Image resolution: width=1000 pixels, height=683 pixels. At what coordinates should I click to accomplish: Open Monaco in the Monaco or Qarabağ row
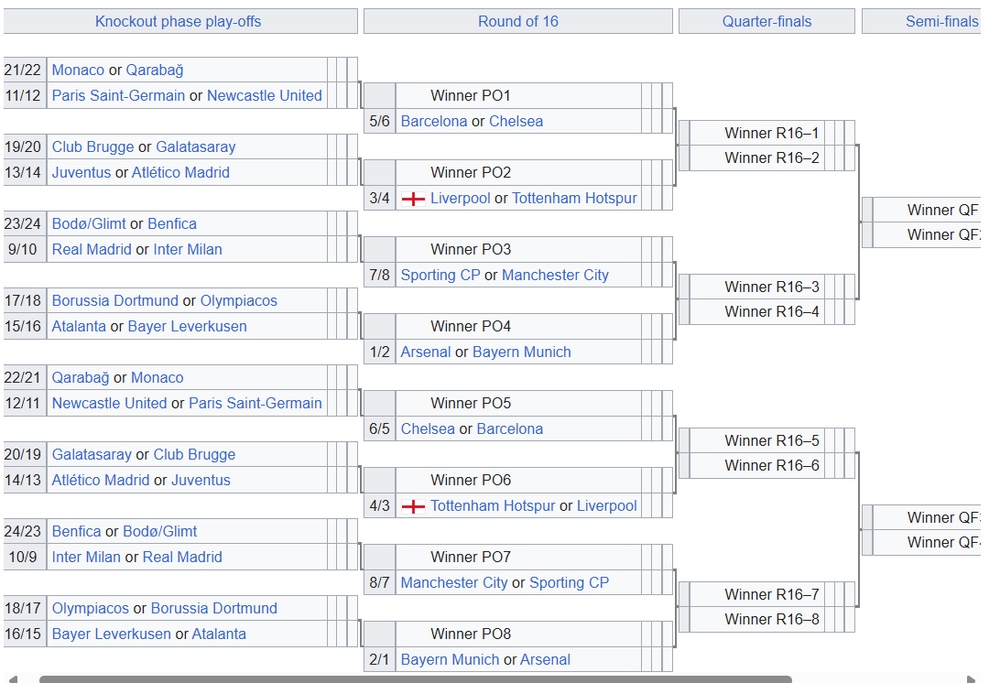coord(78,70)
